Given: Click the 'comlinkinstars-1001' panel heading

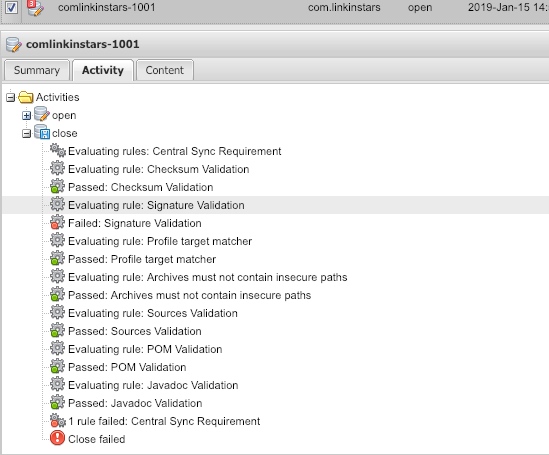Looking at the screenshot, I should [x=83, y=44].
